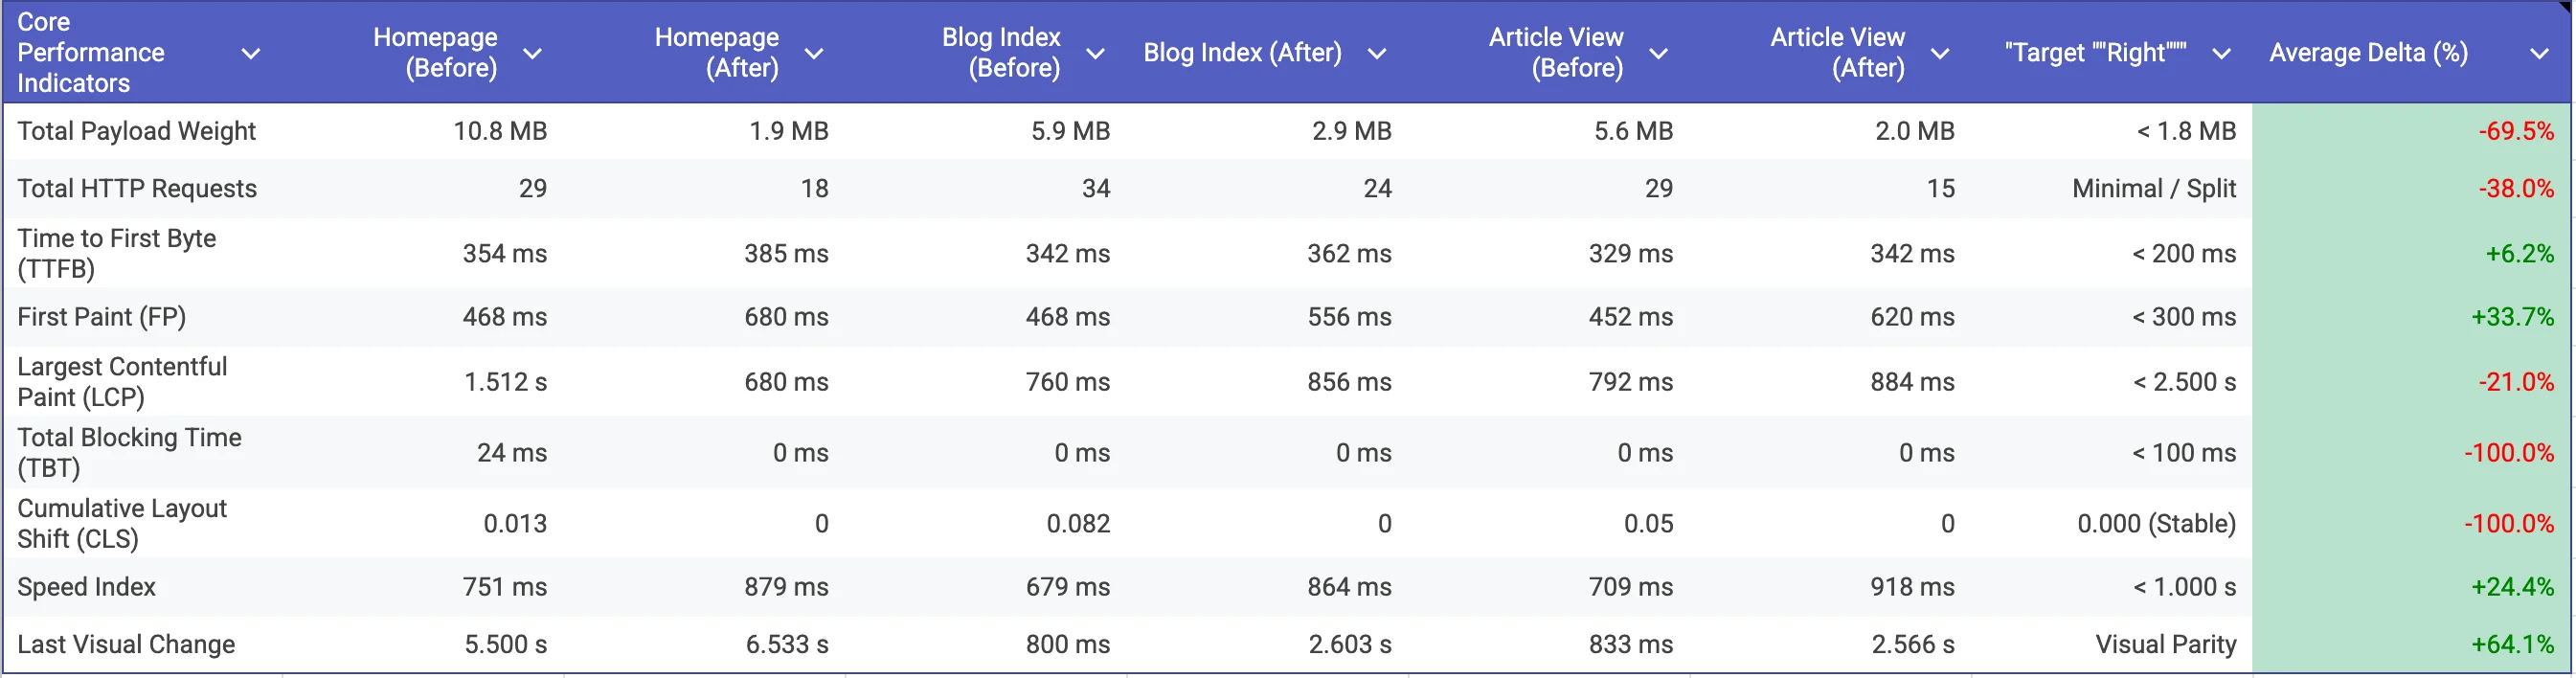
Task: Select the < 200 ms target cell
Action: (x=2184, y=253)
